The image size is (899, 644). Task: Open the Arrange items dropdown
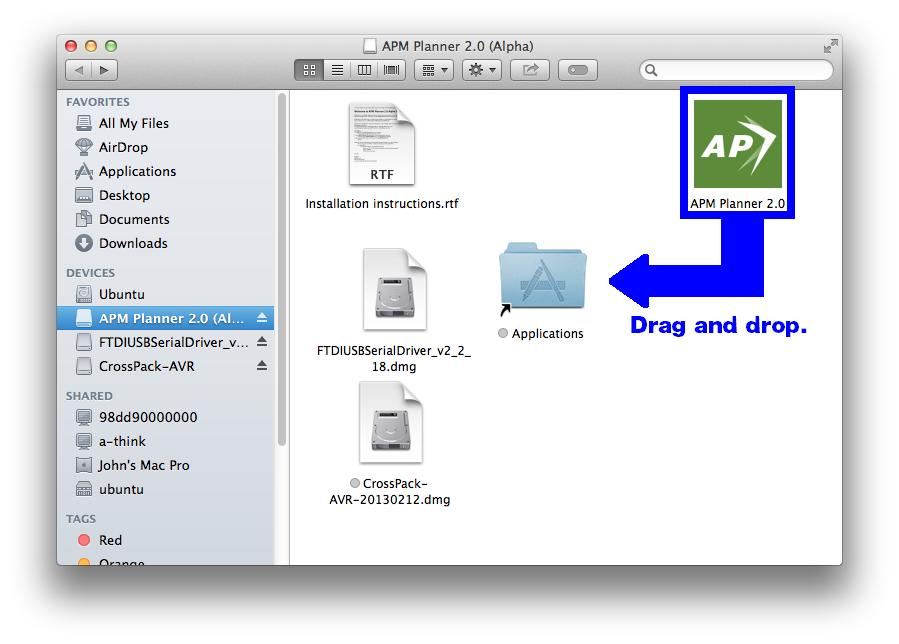[x=433, y=69]
